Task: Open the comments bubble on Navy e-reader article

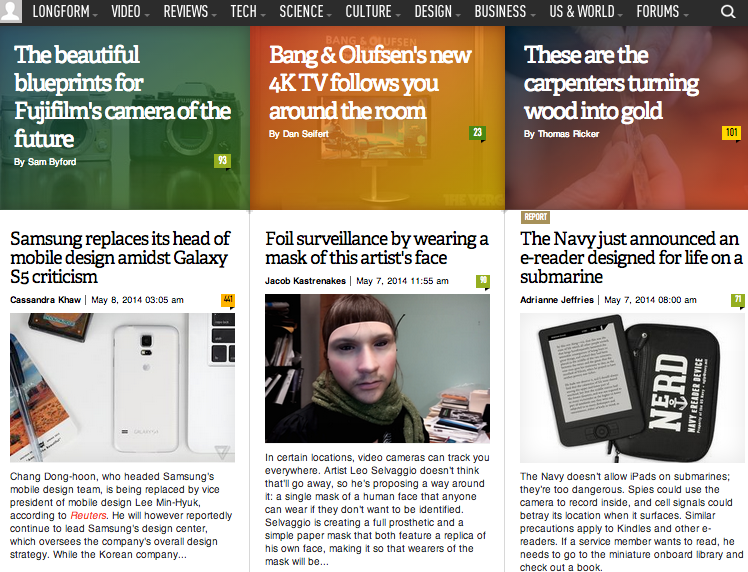Action: [x=738, y=300]
